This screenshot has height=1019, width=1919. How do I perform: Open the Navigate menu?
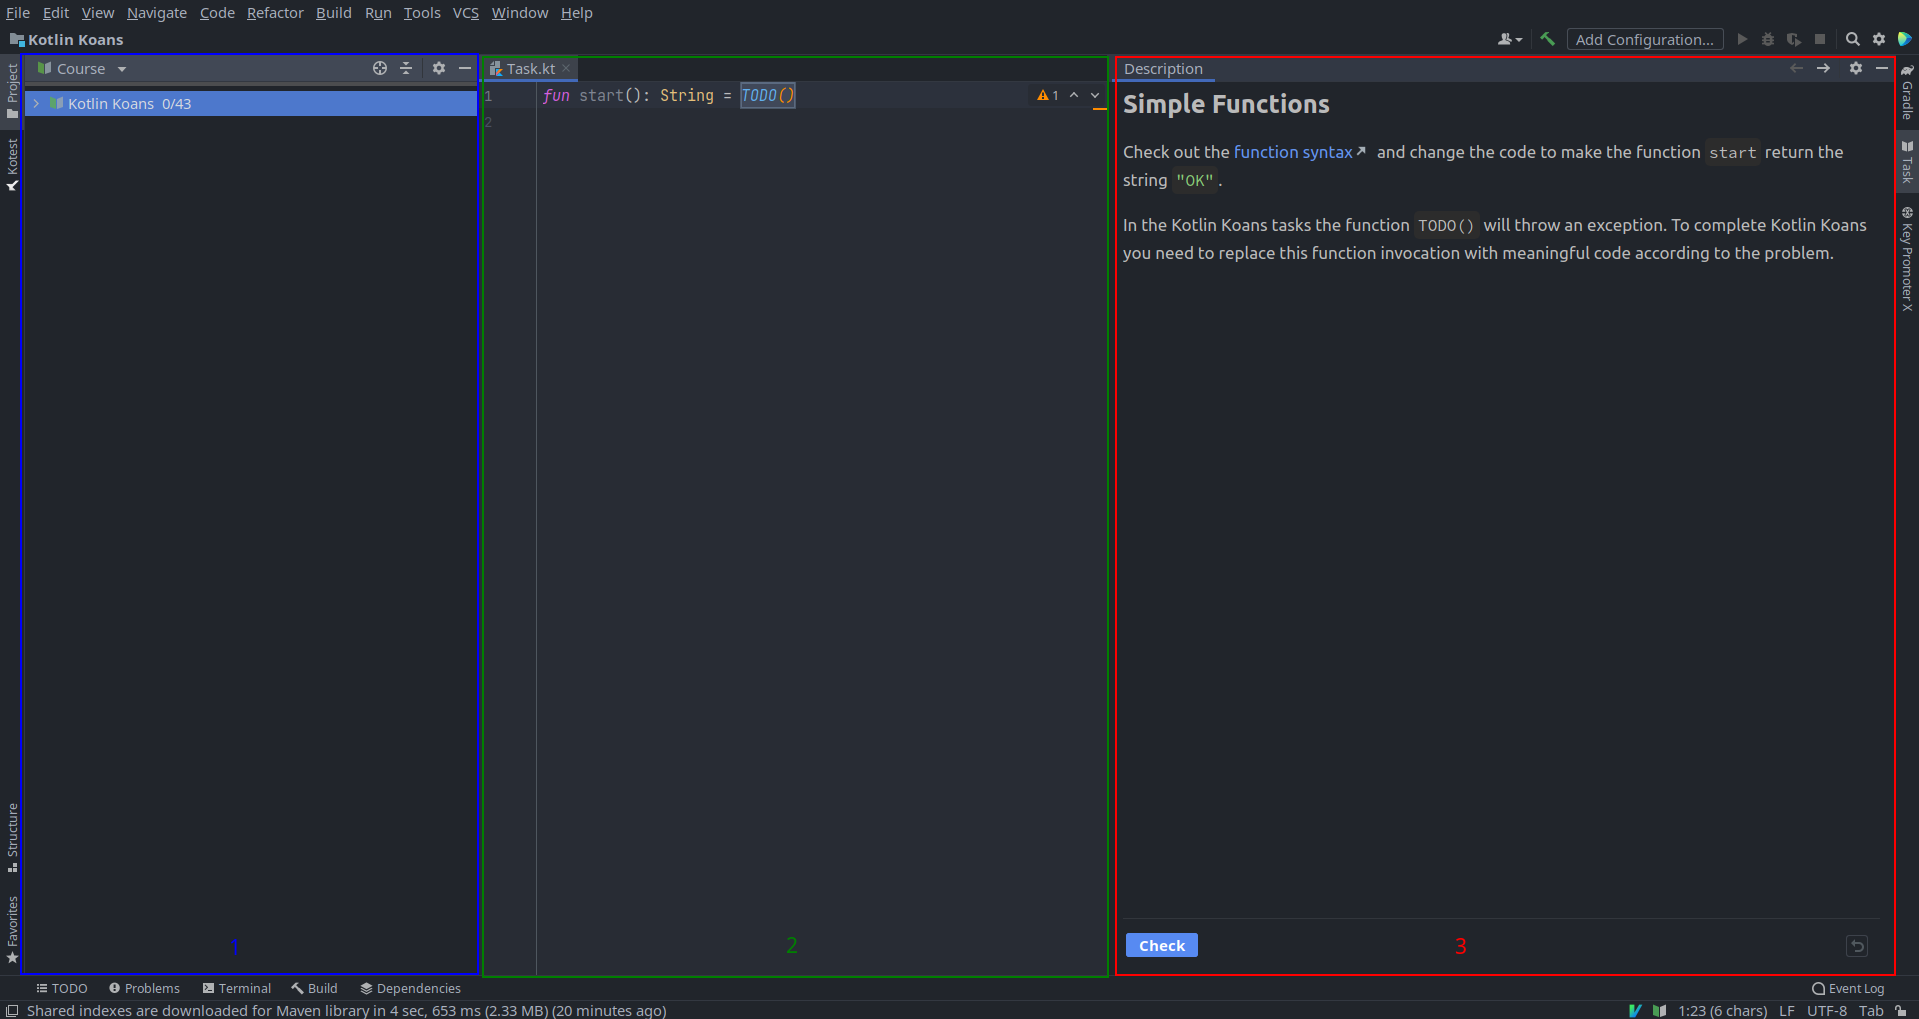pos(157,13)
